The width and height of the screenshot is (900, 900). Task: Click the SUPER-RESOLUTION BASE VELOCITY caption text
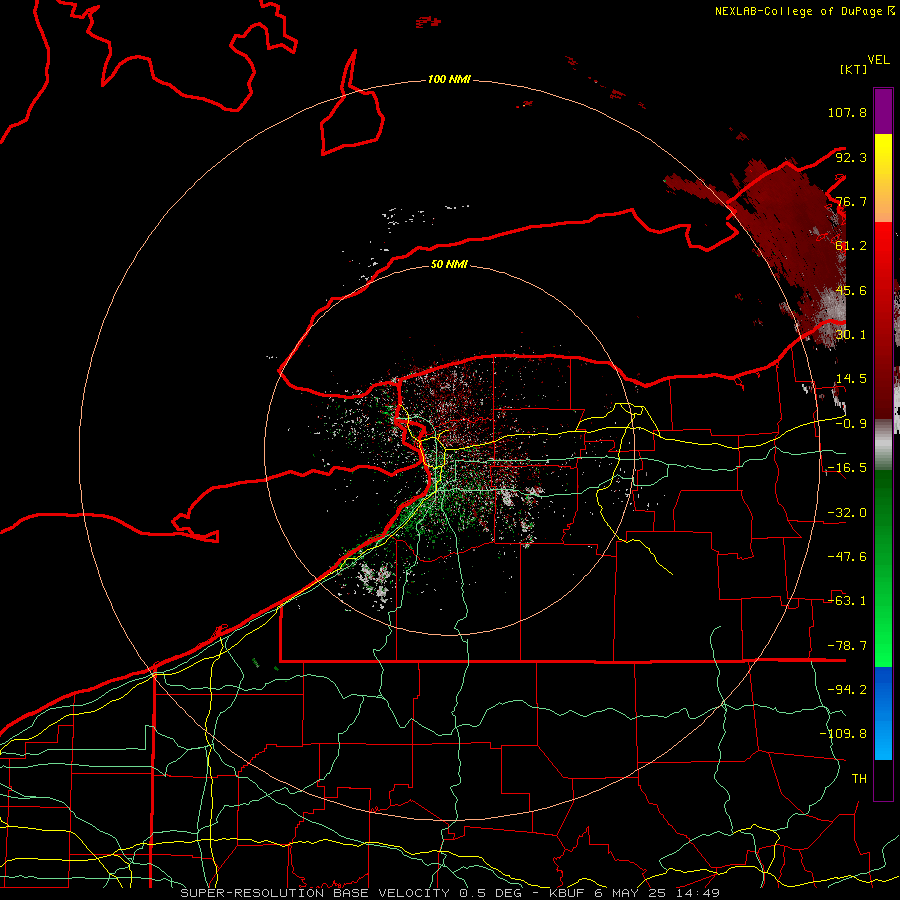[x=315, y=893]
